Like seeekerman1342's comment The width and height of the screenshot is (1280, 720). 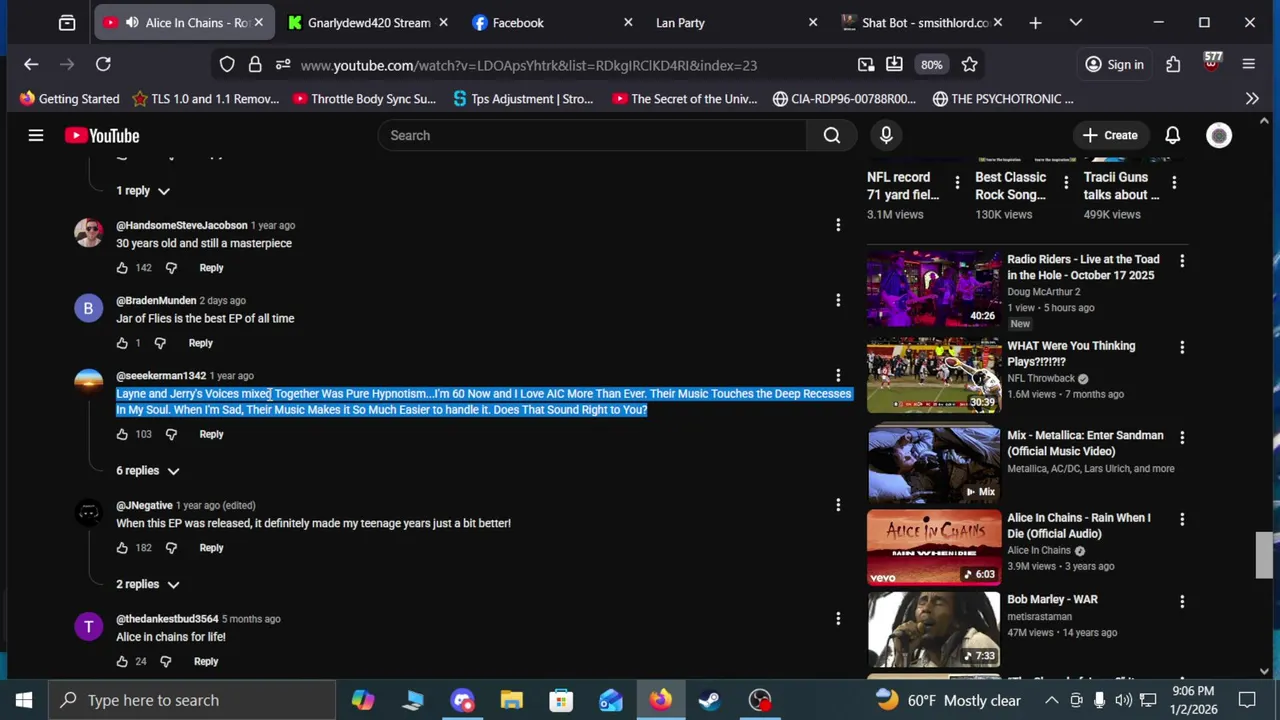pyautogui.click(x=122, y=434)
